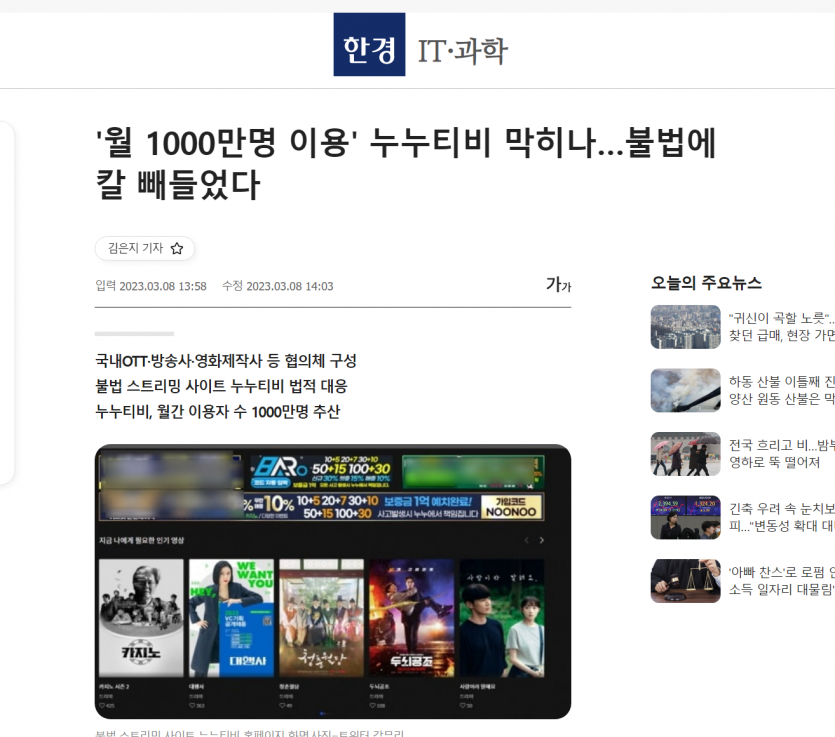
Task: Click the previous arrow in the screenshot carousel
Action: [527, 540]
